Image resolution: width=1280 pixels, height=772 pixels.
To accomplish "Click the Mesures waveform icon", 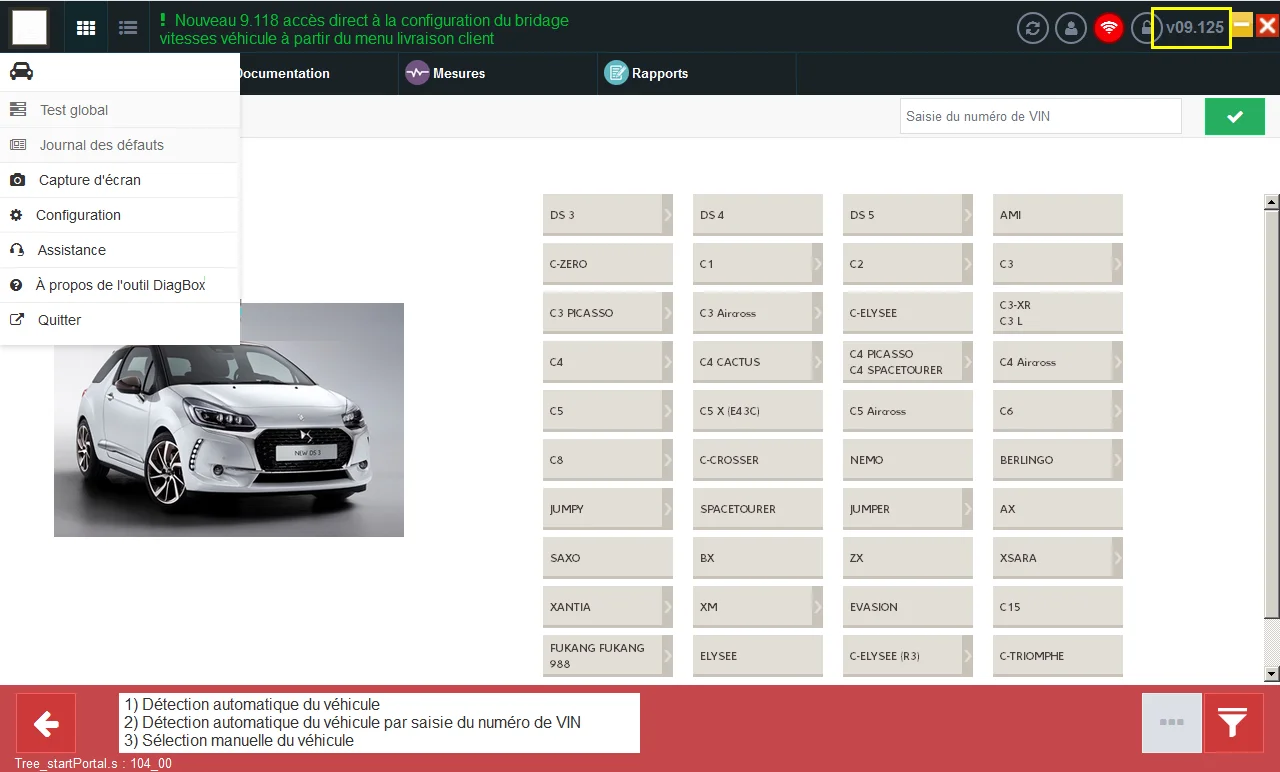I will tap(417, 73).
